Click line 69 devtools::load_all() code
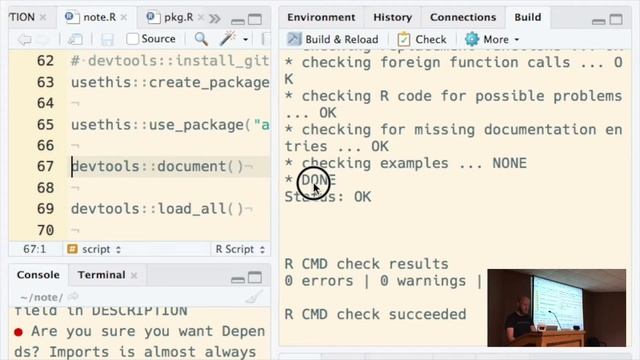Image resolution: width=640 pixels, height=360 pixels. (157, 209)
